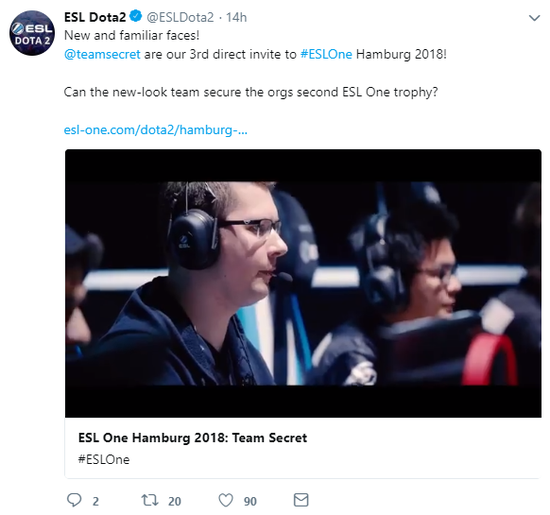This screenshot has width=550, height=515.
Task: Click the #ESLOne text under card title
Action: point(104,460)
